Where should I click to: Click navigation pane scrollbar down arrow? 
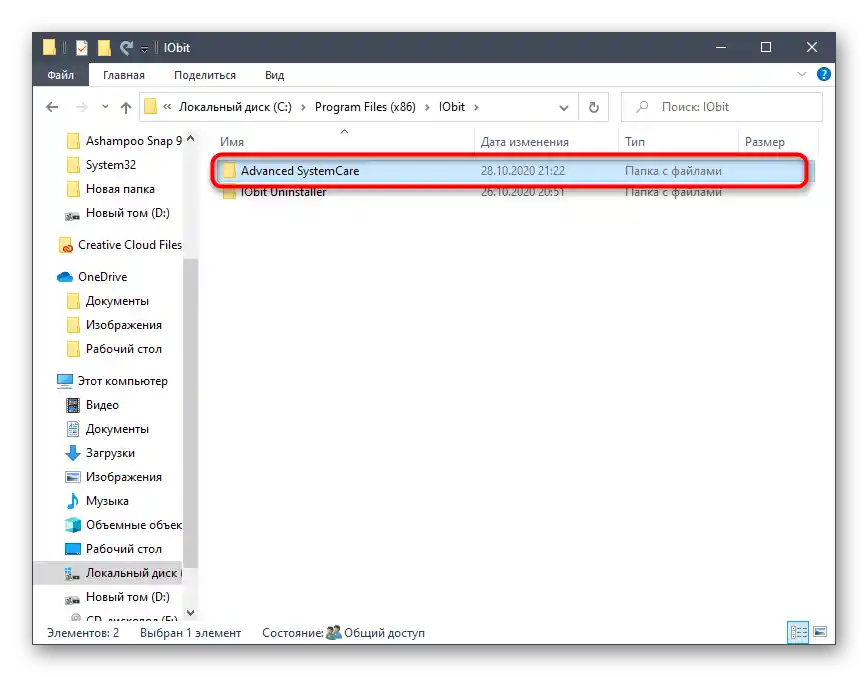pos(190,612)
